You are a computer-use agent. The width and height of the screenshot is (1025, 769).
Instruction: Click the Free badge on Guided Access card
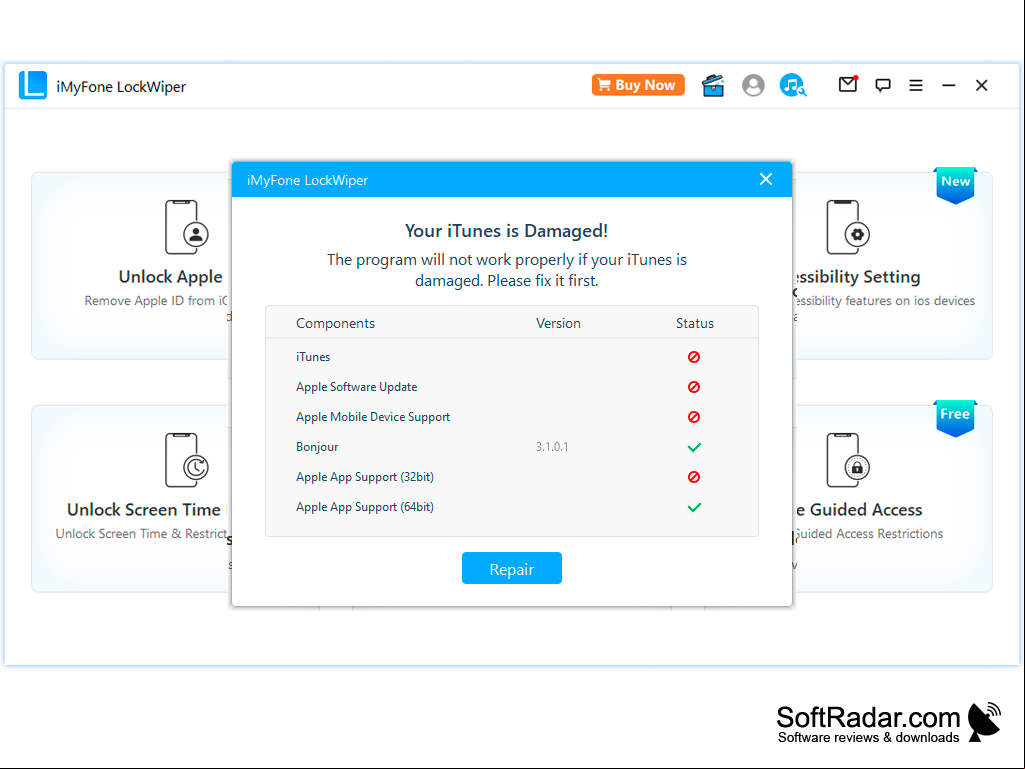[955, 418]
